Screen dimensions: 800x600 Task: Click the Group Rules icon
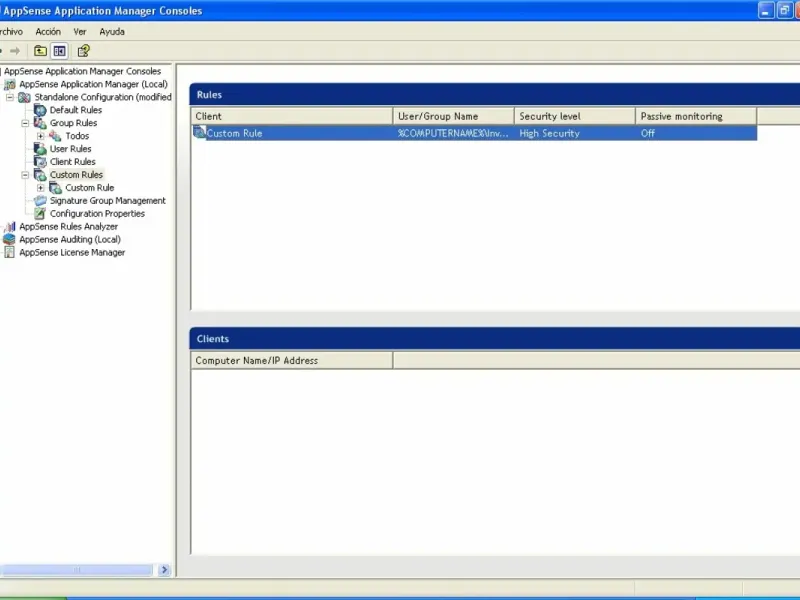click(x=40, y=123)
